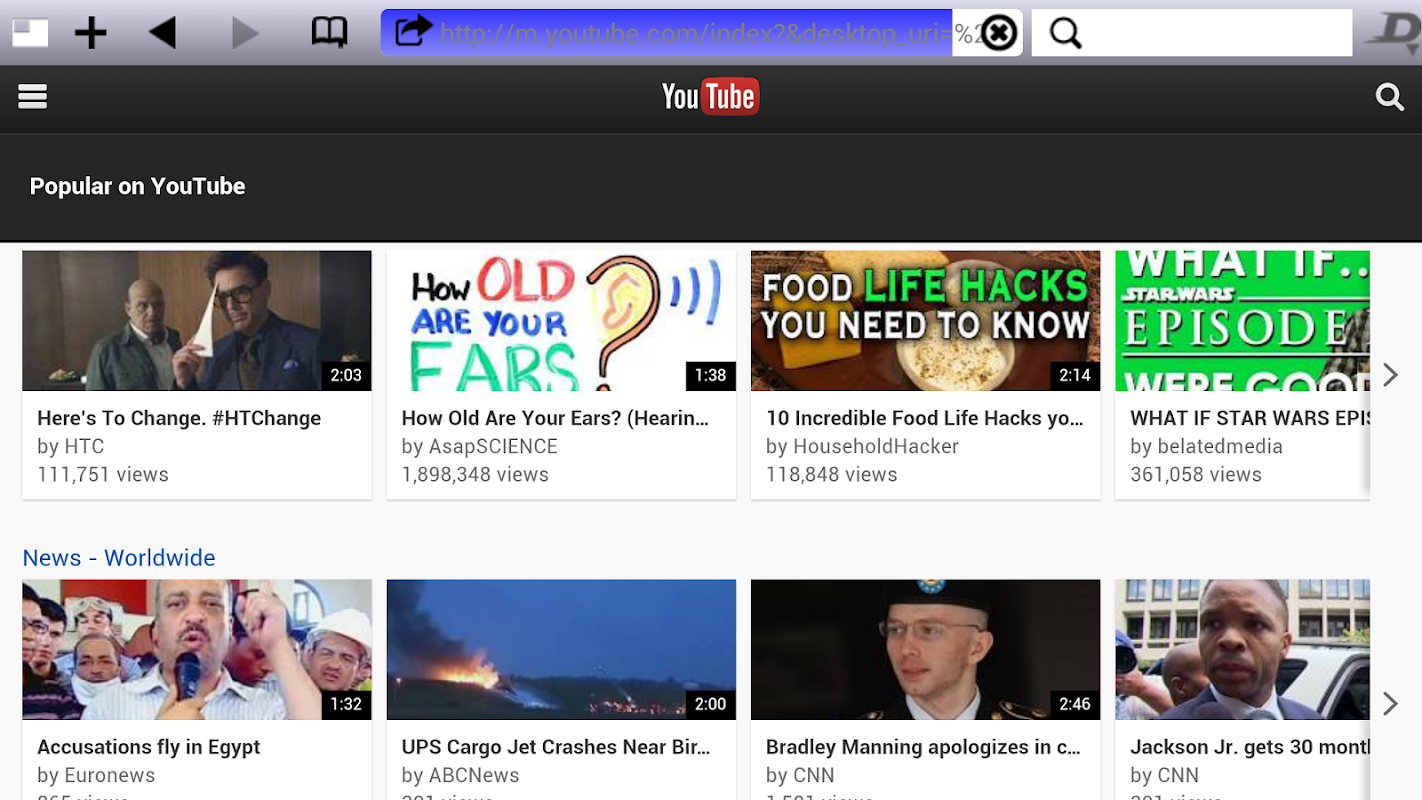Click "by belatedmedia" channel text

tap(1206, 446)
